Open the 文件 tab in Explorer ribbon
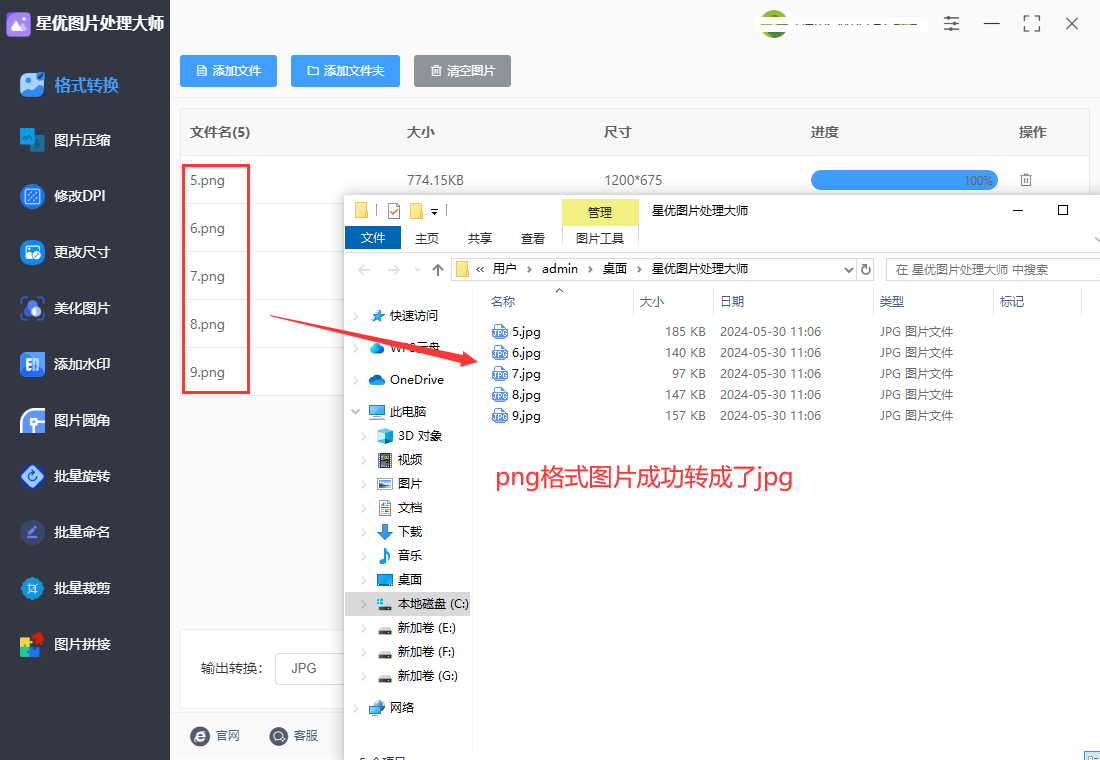Image resolution: width=1100 pixels, height=760 pixels. coord(373,238)
